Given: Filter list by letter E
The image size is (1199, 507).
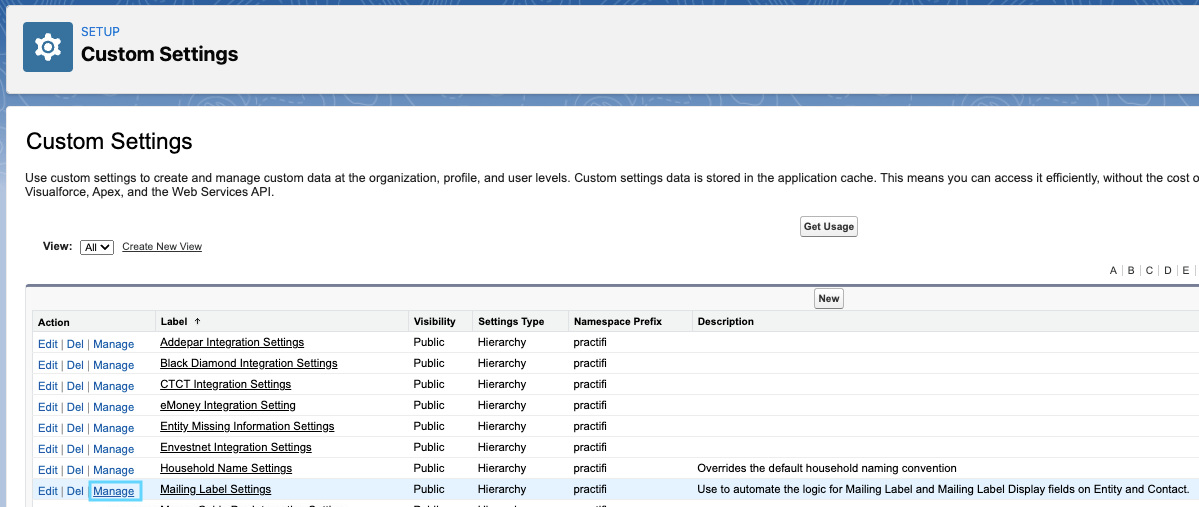Looking at the screenshot, I should tap(1186, 271).
